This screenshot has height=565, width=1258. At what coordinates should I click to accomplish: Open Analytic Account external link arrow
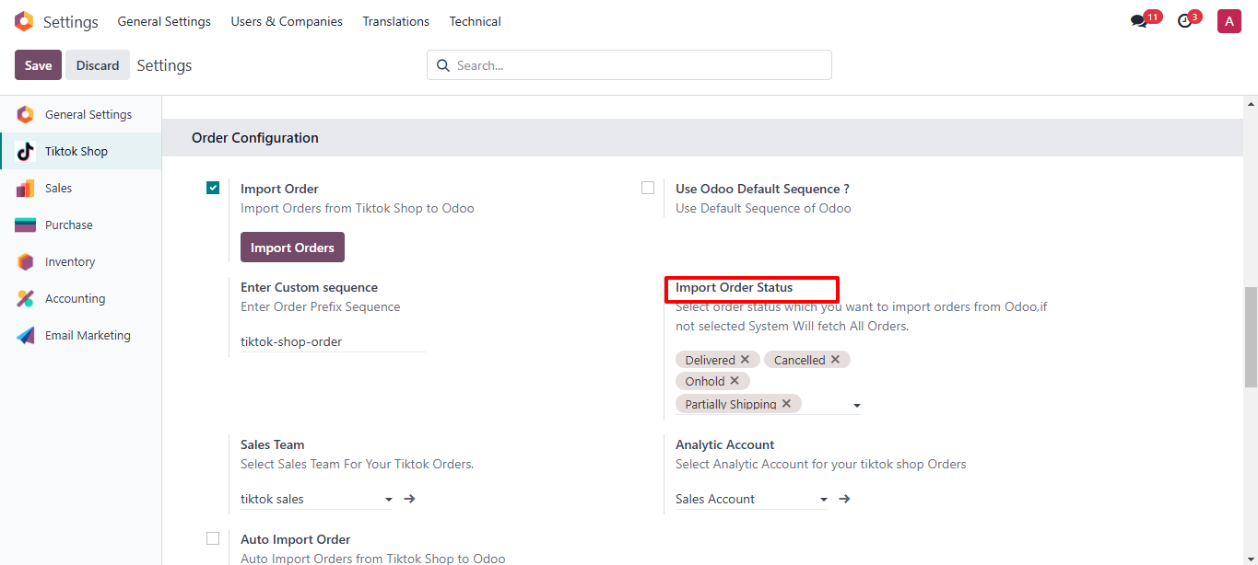pos(844,499)
